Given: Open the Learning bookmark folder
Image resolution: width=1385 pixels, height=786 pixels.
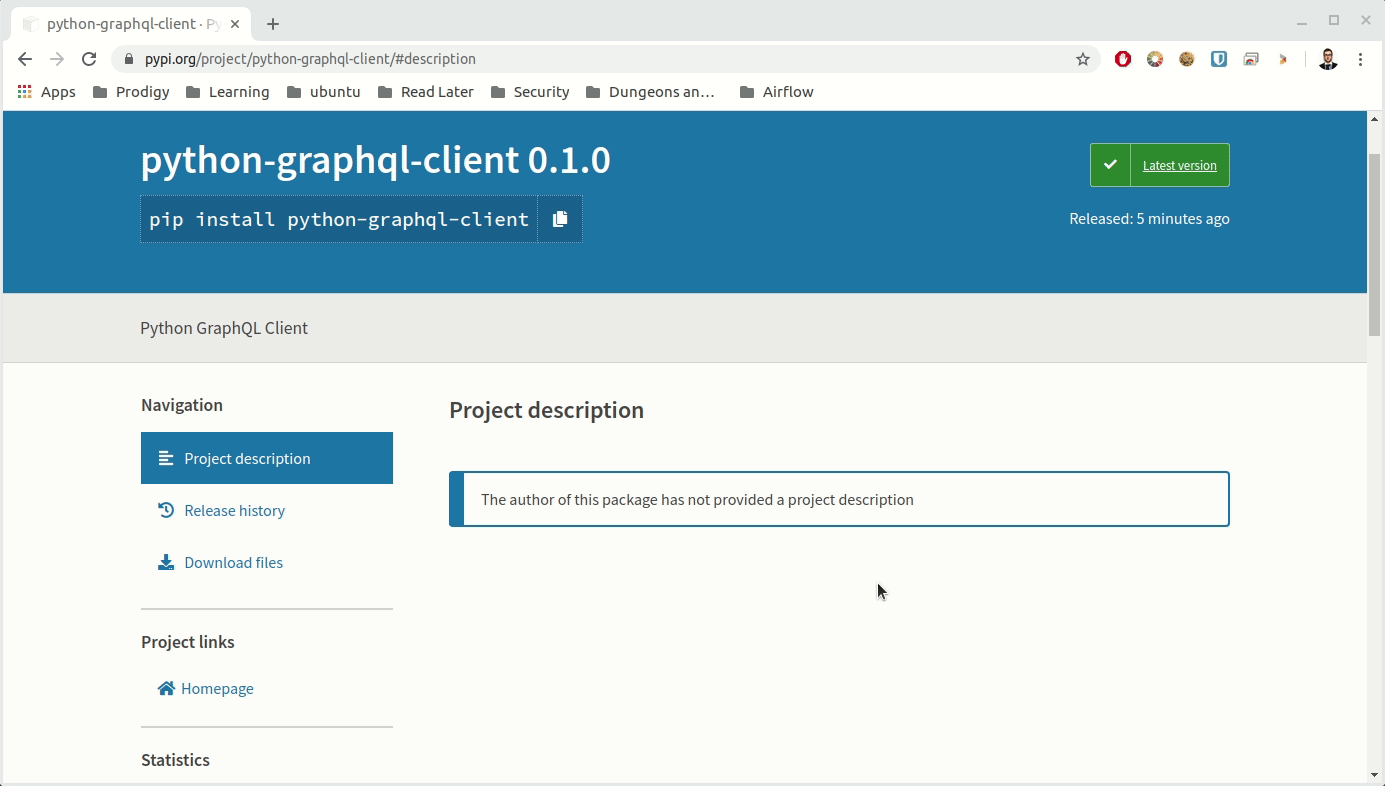Looking at the screenshot, I should coord(227,92).
